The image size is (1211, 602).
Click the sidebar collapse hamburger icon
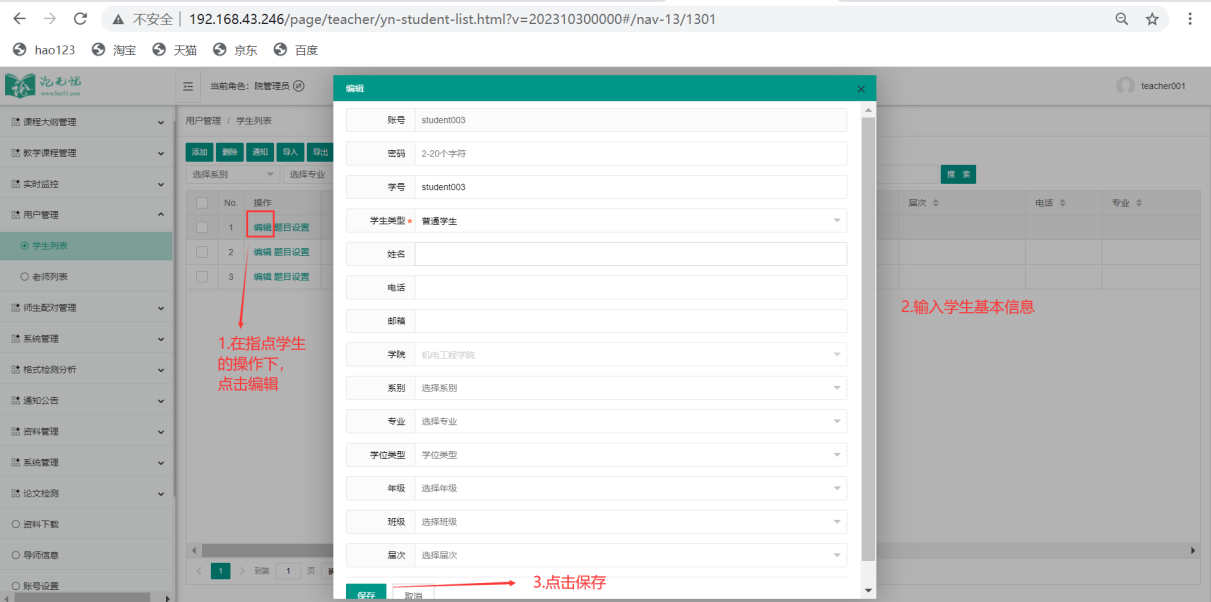coord(188,86)
